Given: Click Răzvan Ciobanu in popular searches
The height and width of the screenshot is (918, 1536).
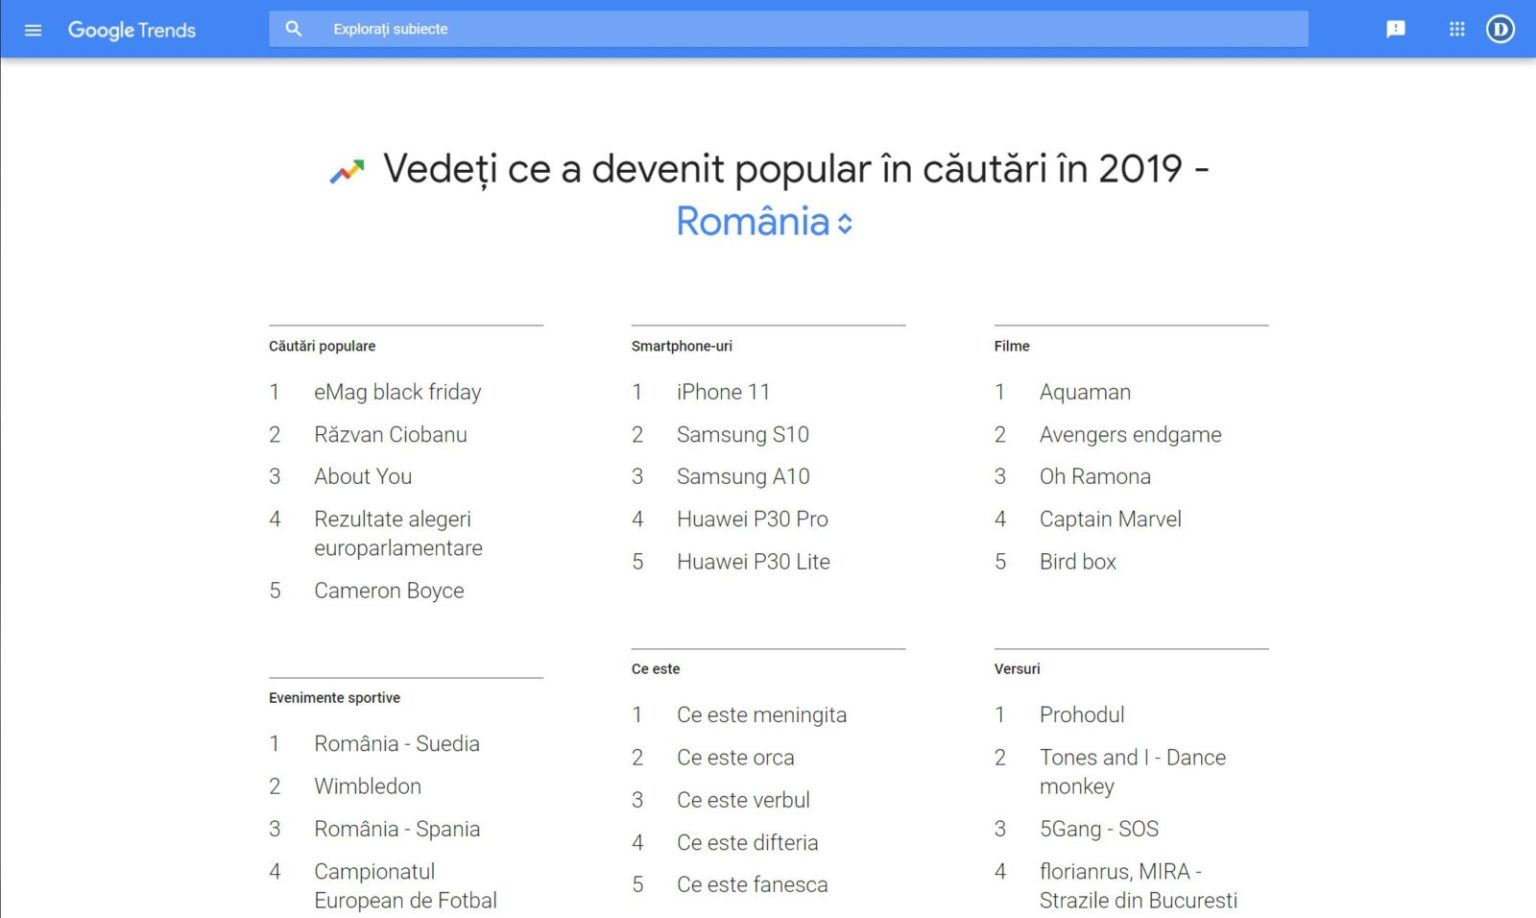Looking at the screenshot, I should (390, 435).
